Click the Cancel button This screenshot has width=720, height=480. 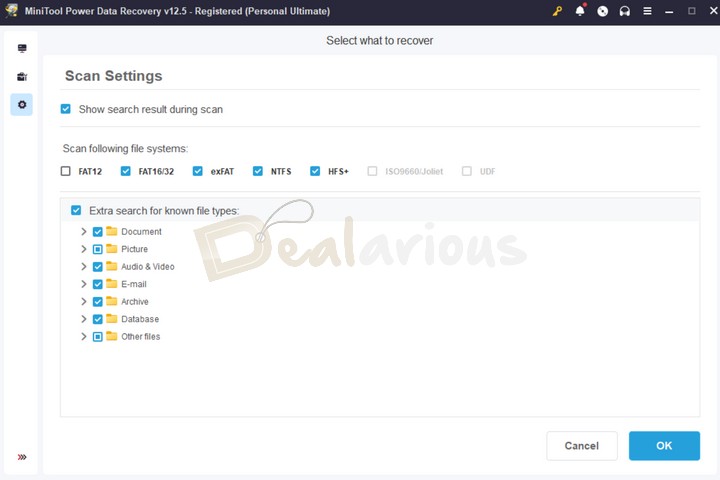point(582,446)
